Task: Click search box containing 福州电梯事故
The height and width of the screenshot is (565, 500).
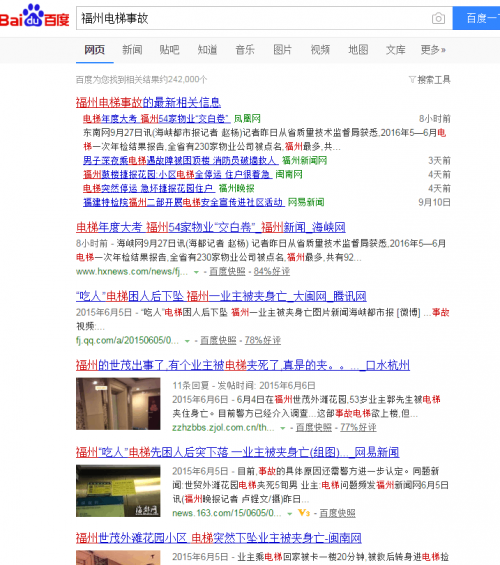Action: [x=264, y=18]
